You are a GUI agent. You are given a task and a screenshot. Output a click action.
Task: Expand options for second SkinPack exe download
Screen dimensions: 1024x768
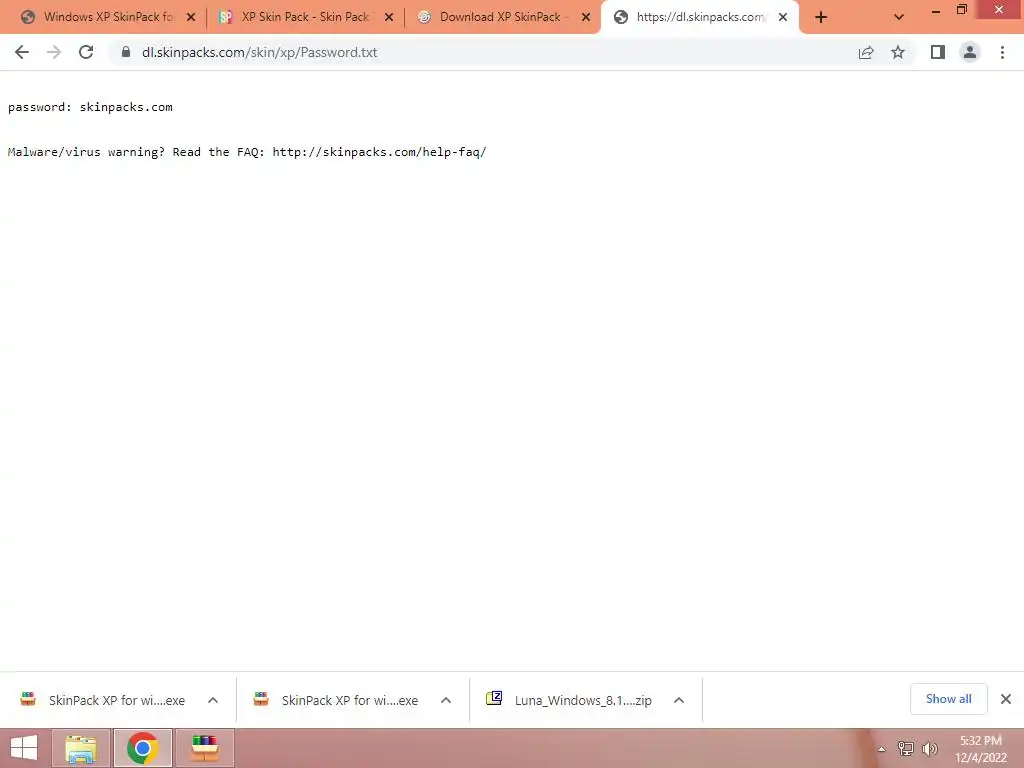(x=446, y=700)
